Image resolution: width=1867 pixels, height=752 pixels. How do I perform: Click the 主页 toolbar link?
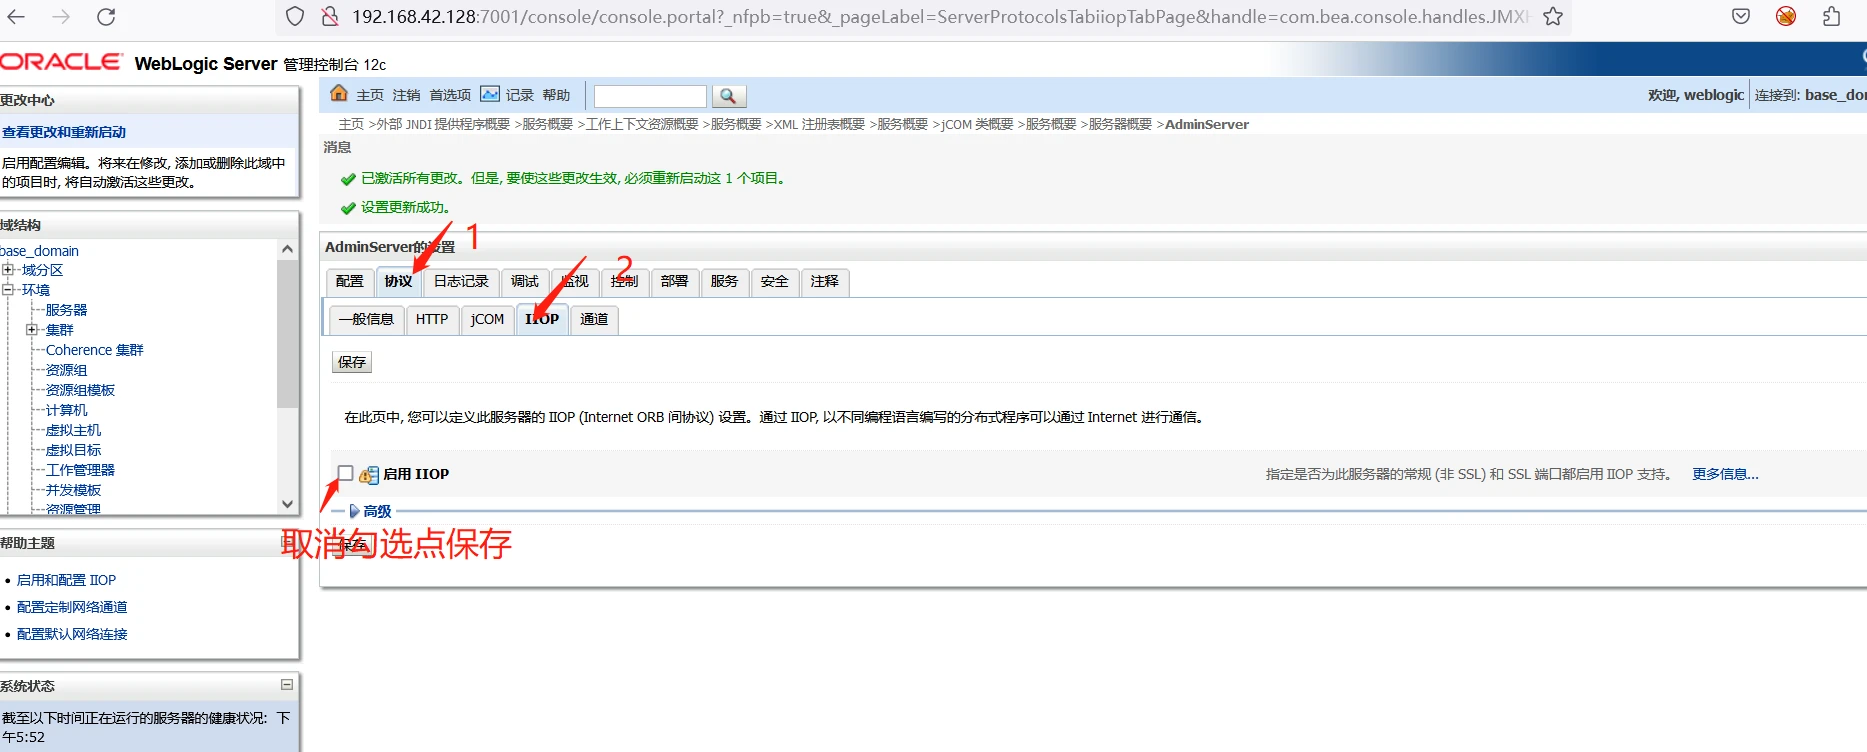[370, 95]
